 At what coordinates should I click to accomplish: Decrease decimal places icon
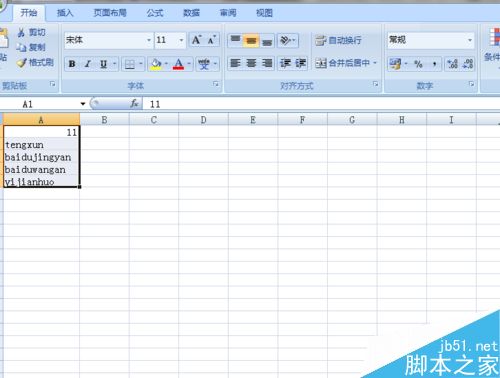tap(468, 64)
